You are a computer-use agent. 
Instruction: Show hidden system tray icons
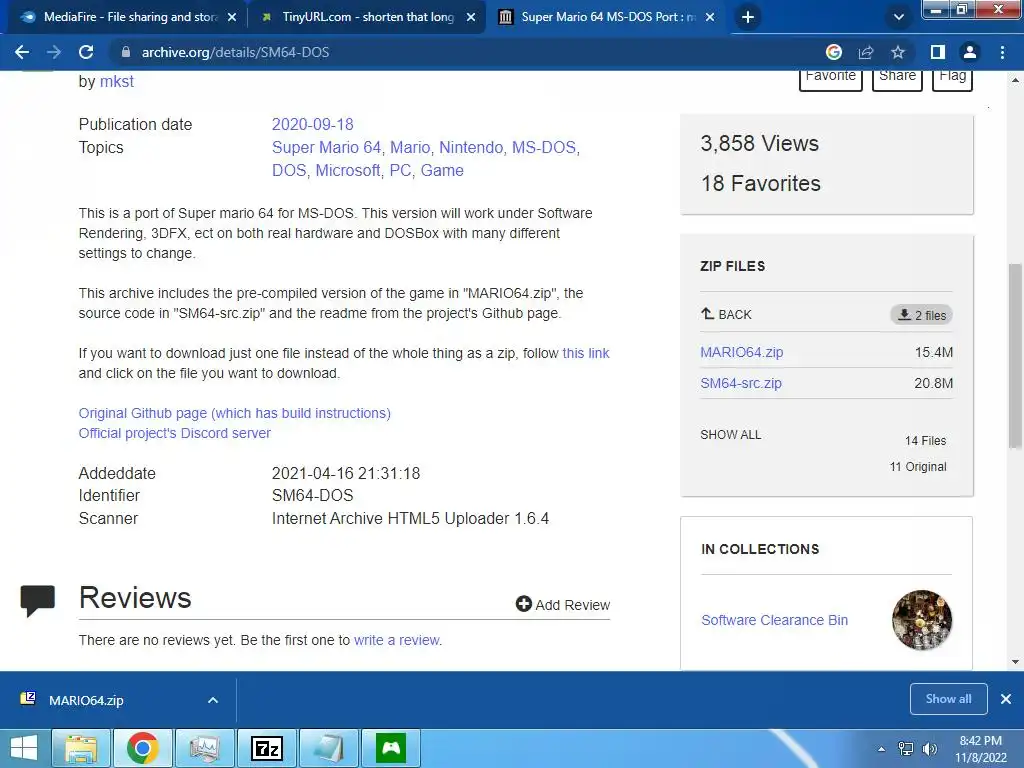click(882, 749)
